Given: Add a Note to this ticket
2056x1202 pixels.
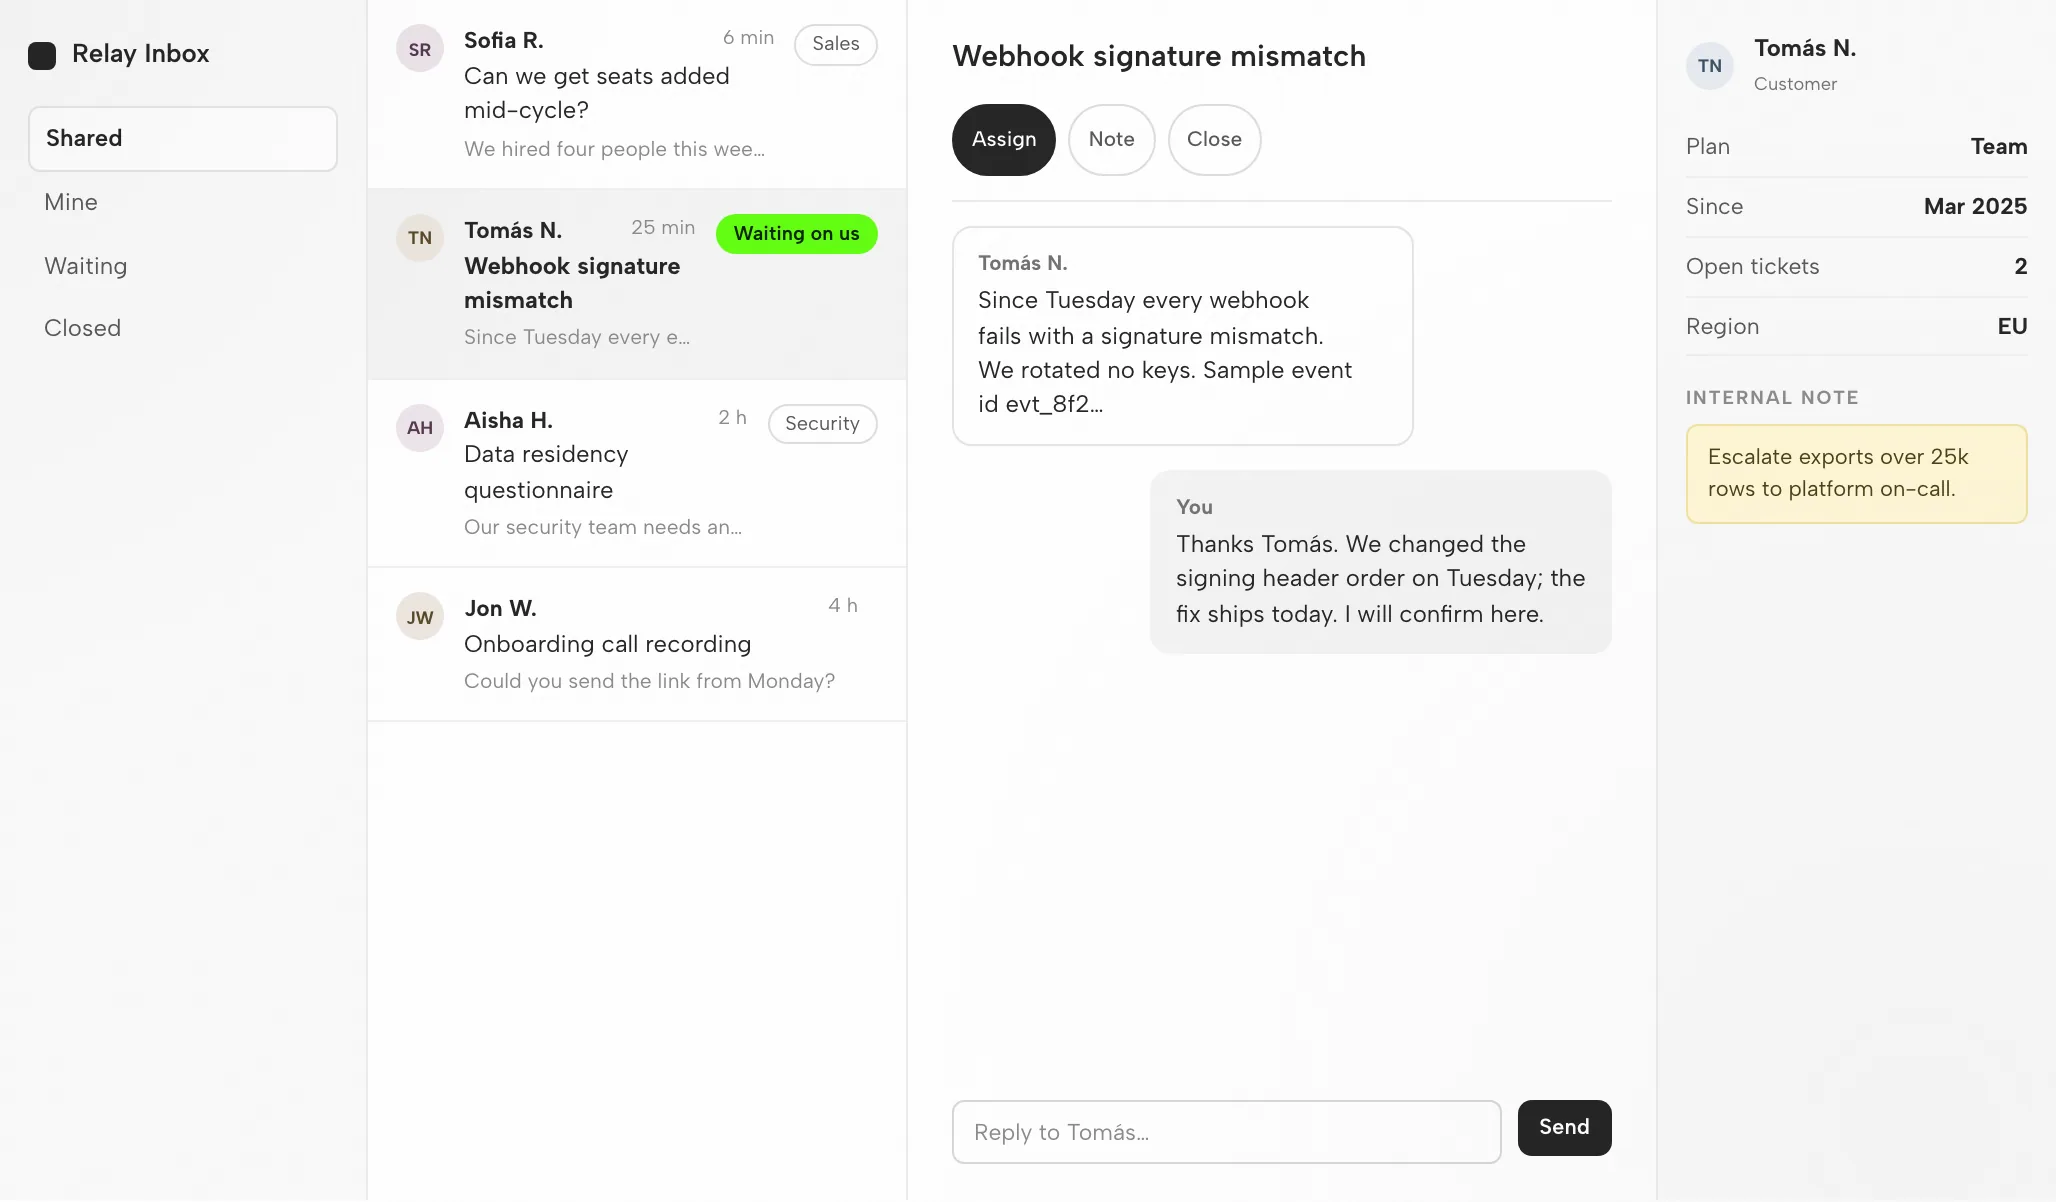Looking at the screenshot, I should point(1112,140).
